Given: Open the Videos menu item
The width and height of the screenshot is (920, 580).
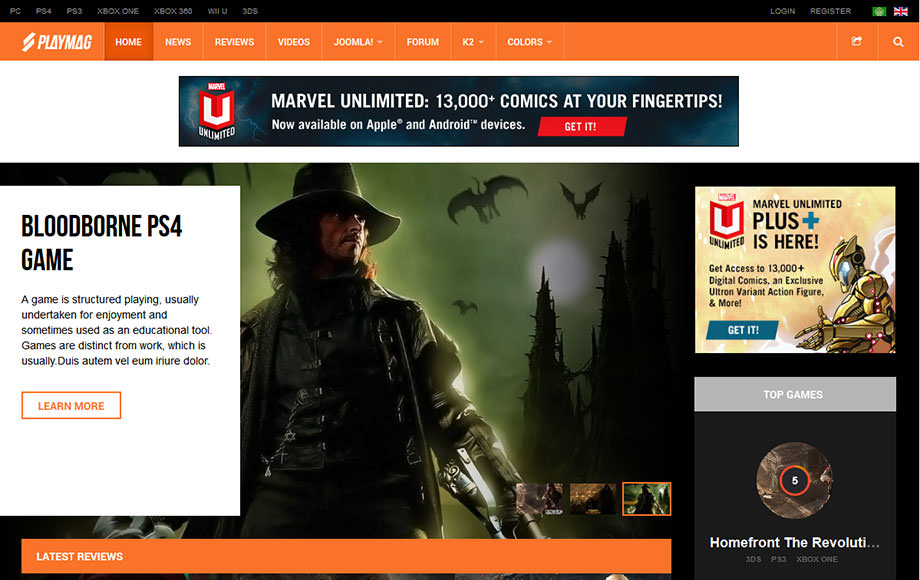Looking at the screenshot, I should coord(294,42).
